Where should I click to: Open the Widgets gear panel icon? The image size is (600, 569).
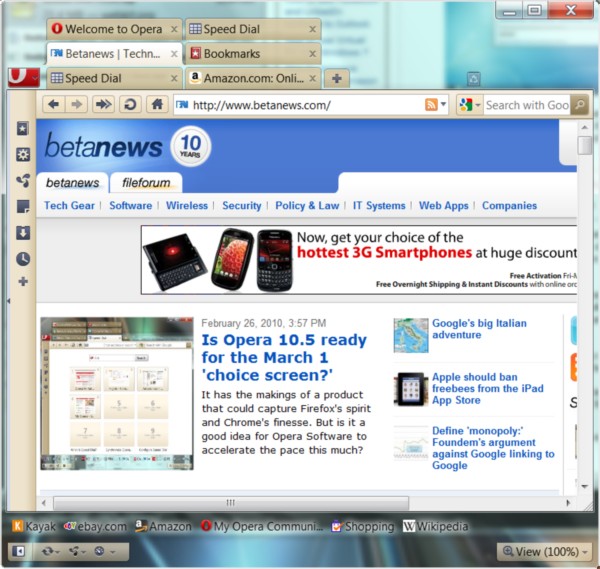[x=23, y=155]
